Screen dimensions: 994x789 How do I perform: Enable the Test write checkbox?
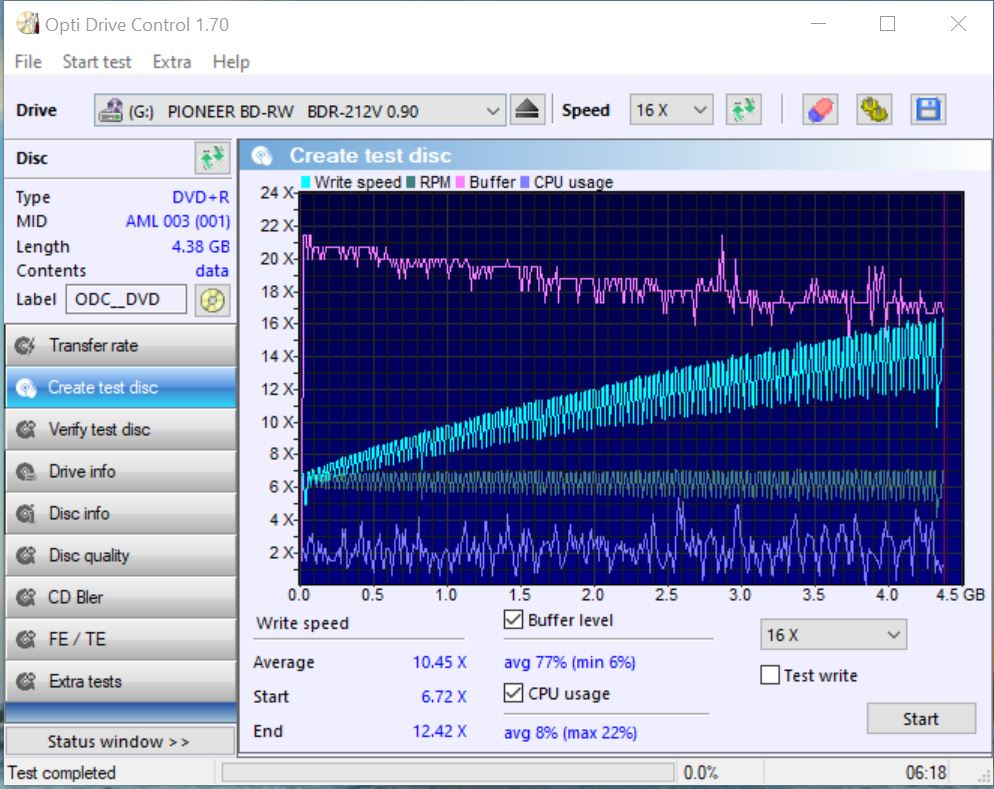point(770,675)
